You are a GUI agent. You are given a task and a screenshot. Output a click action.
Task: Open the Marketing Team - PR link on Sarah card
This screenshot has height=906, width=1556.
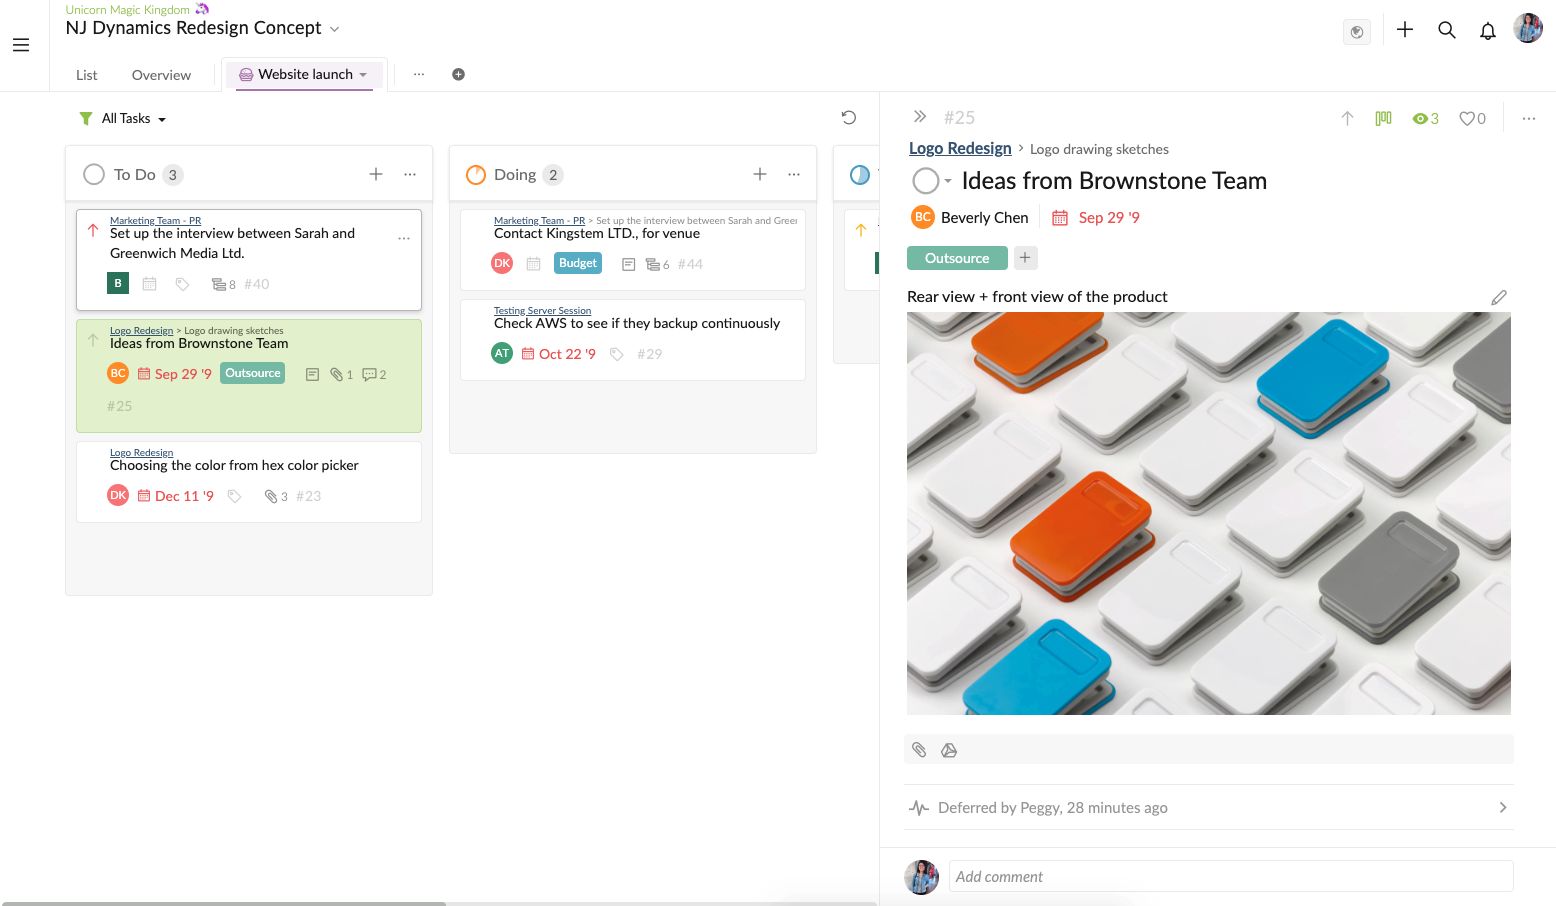pyautogui.click(x=155, y=221)
